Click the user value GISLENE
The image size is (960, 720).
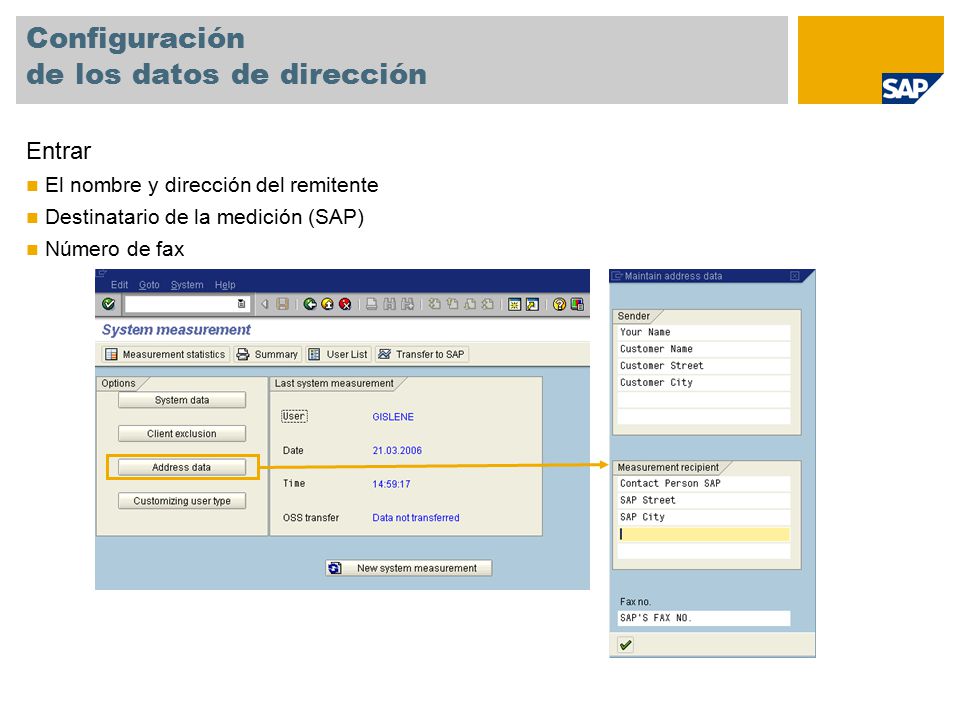393,417
